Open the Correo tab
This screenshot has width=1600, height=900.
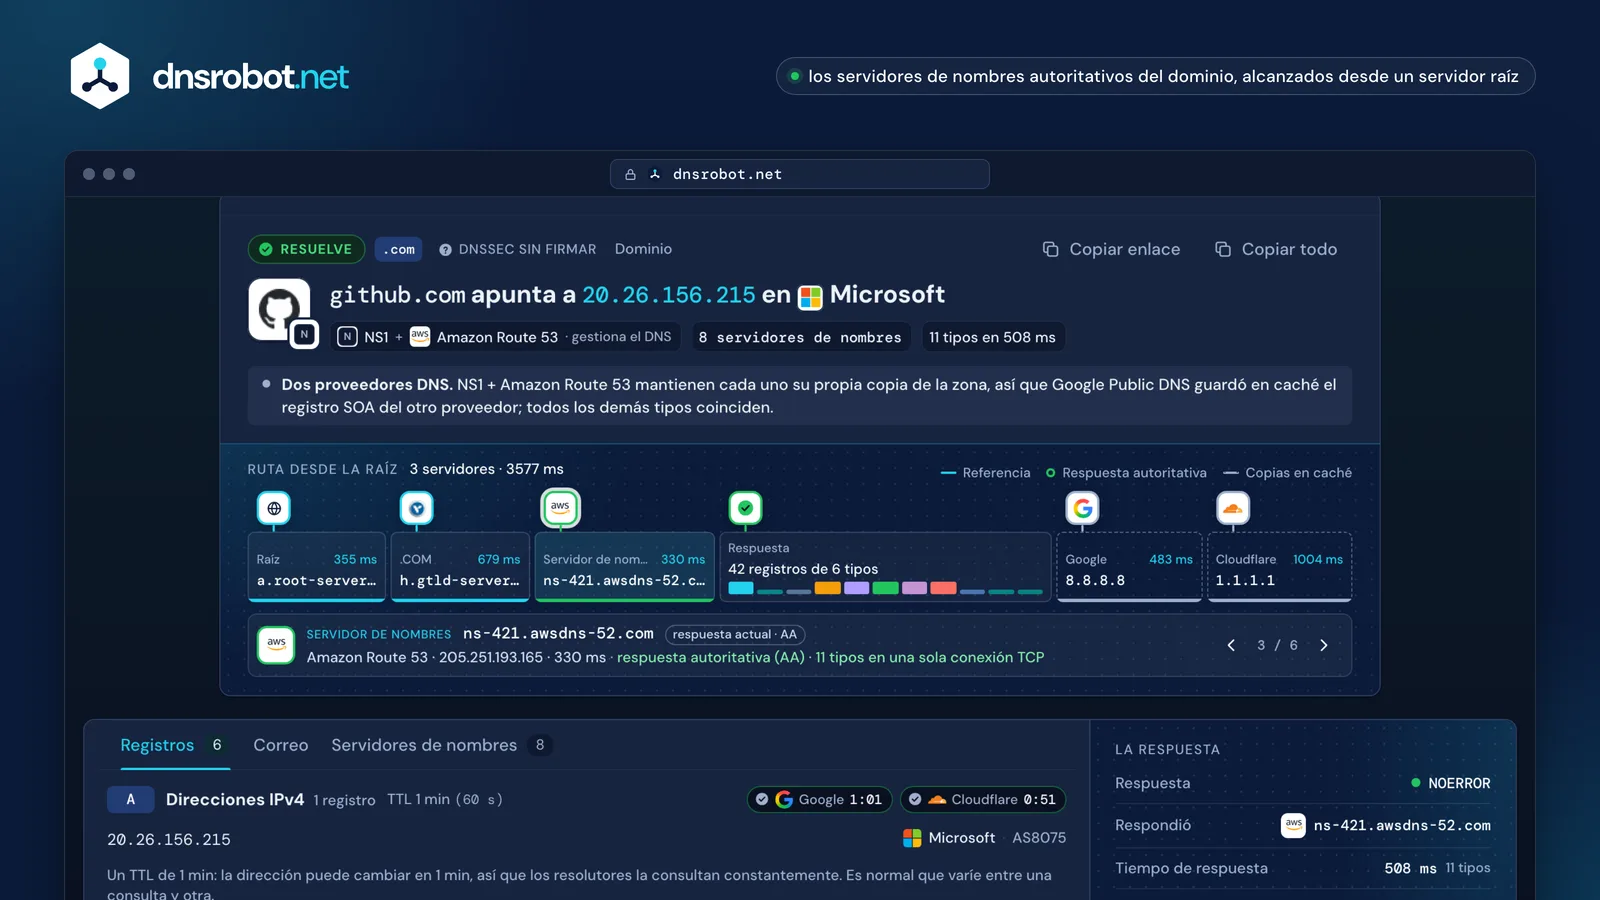point(281,745)
